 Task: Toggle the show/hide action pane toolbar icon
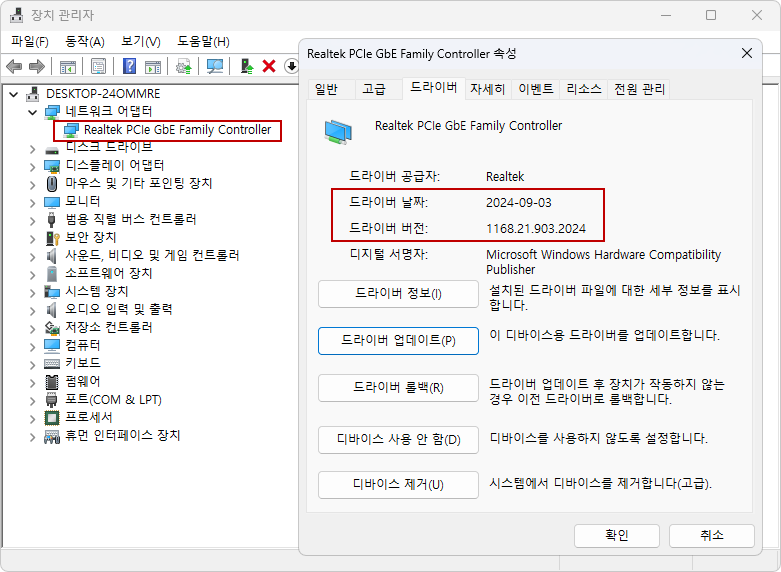point(153,66)
